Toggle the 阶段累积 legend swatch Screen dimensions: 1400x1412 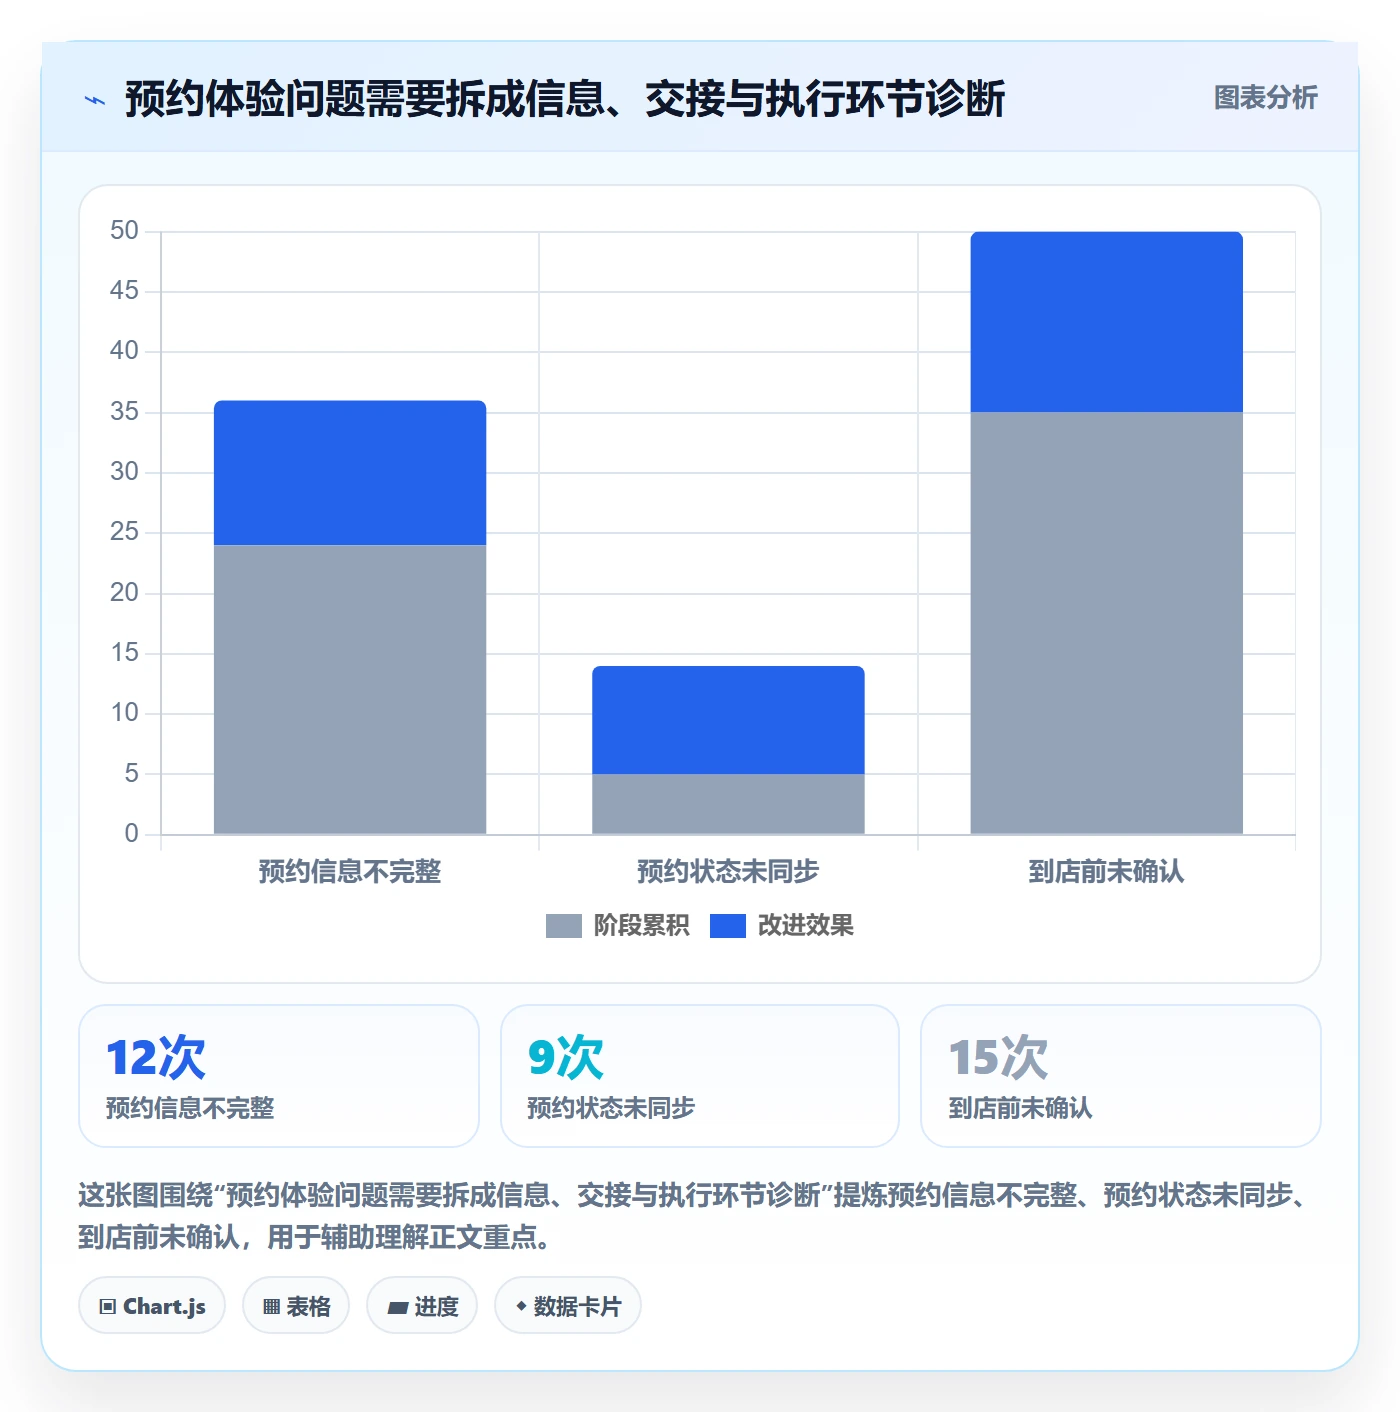point(563,926)
